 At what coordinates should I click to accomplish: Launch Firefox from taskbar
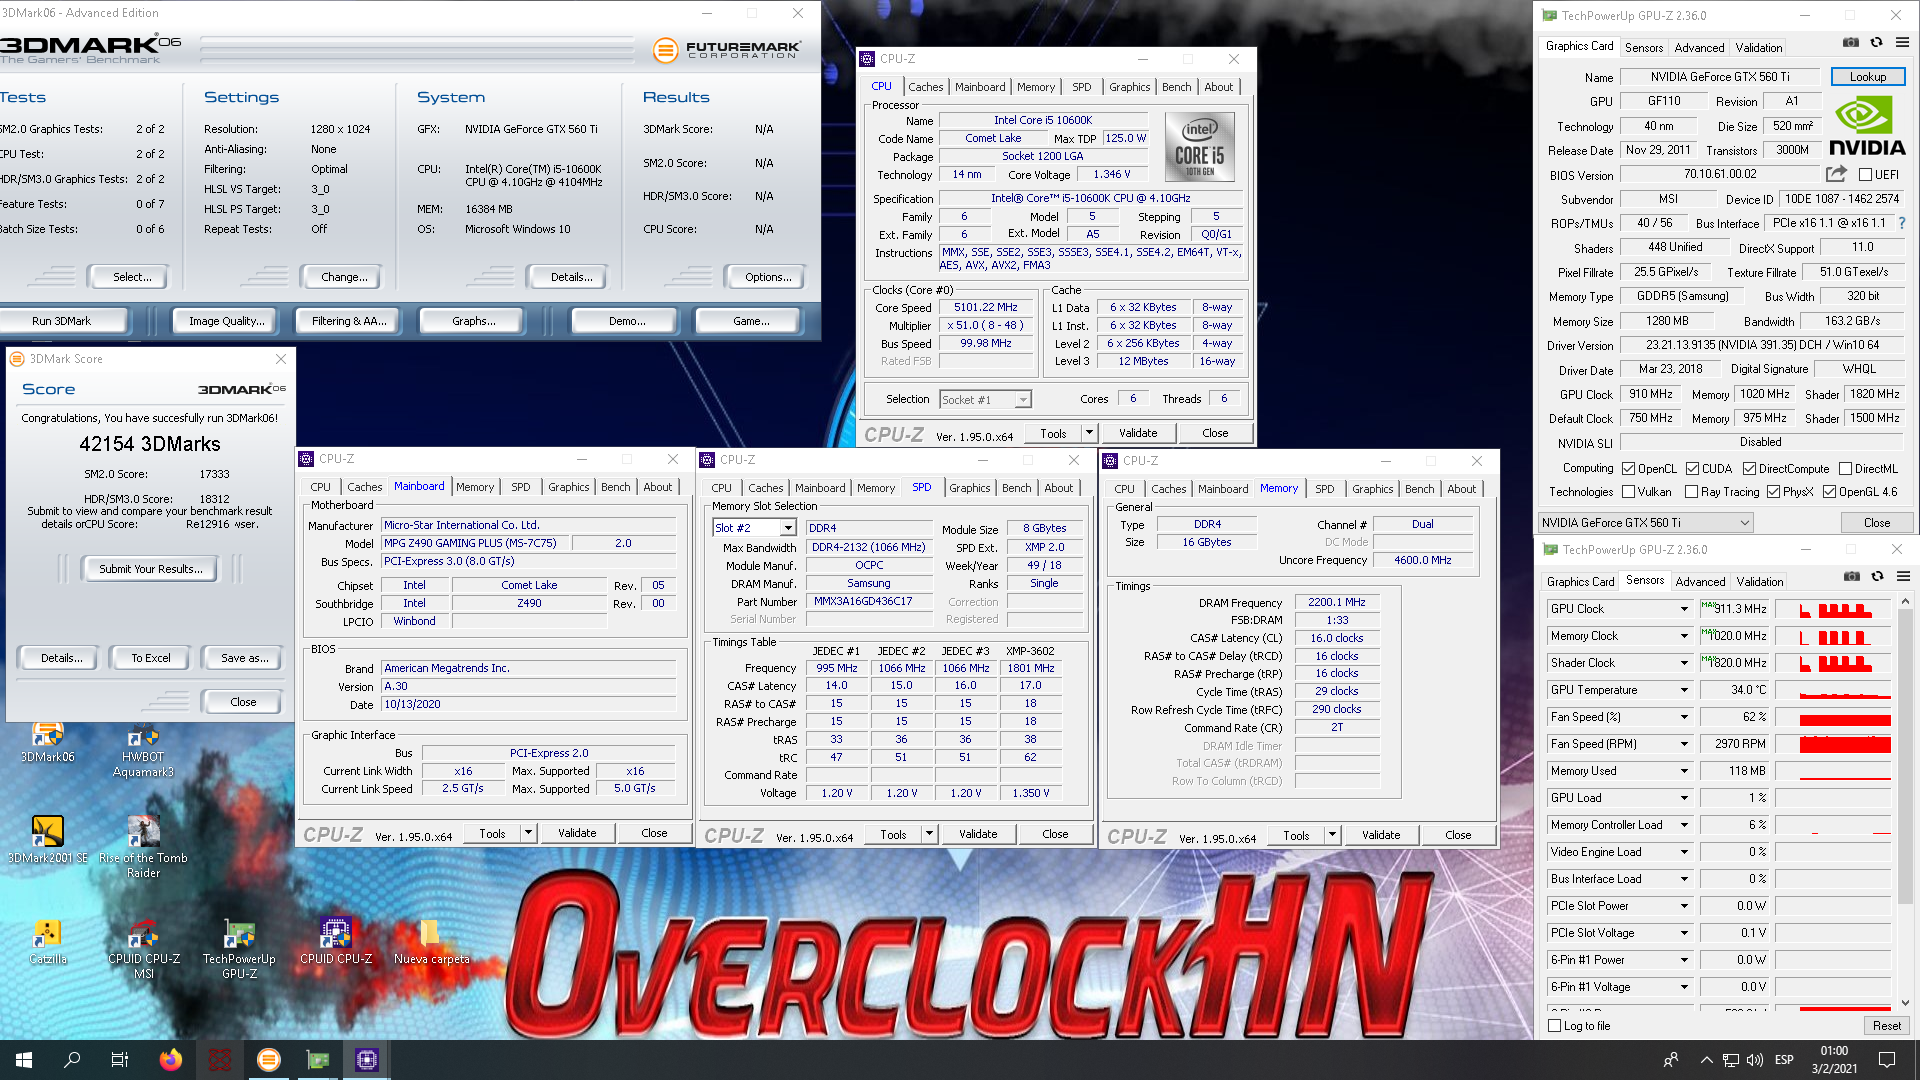click(171, 1060)
